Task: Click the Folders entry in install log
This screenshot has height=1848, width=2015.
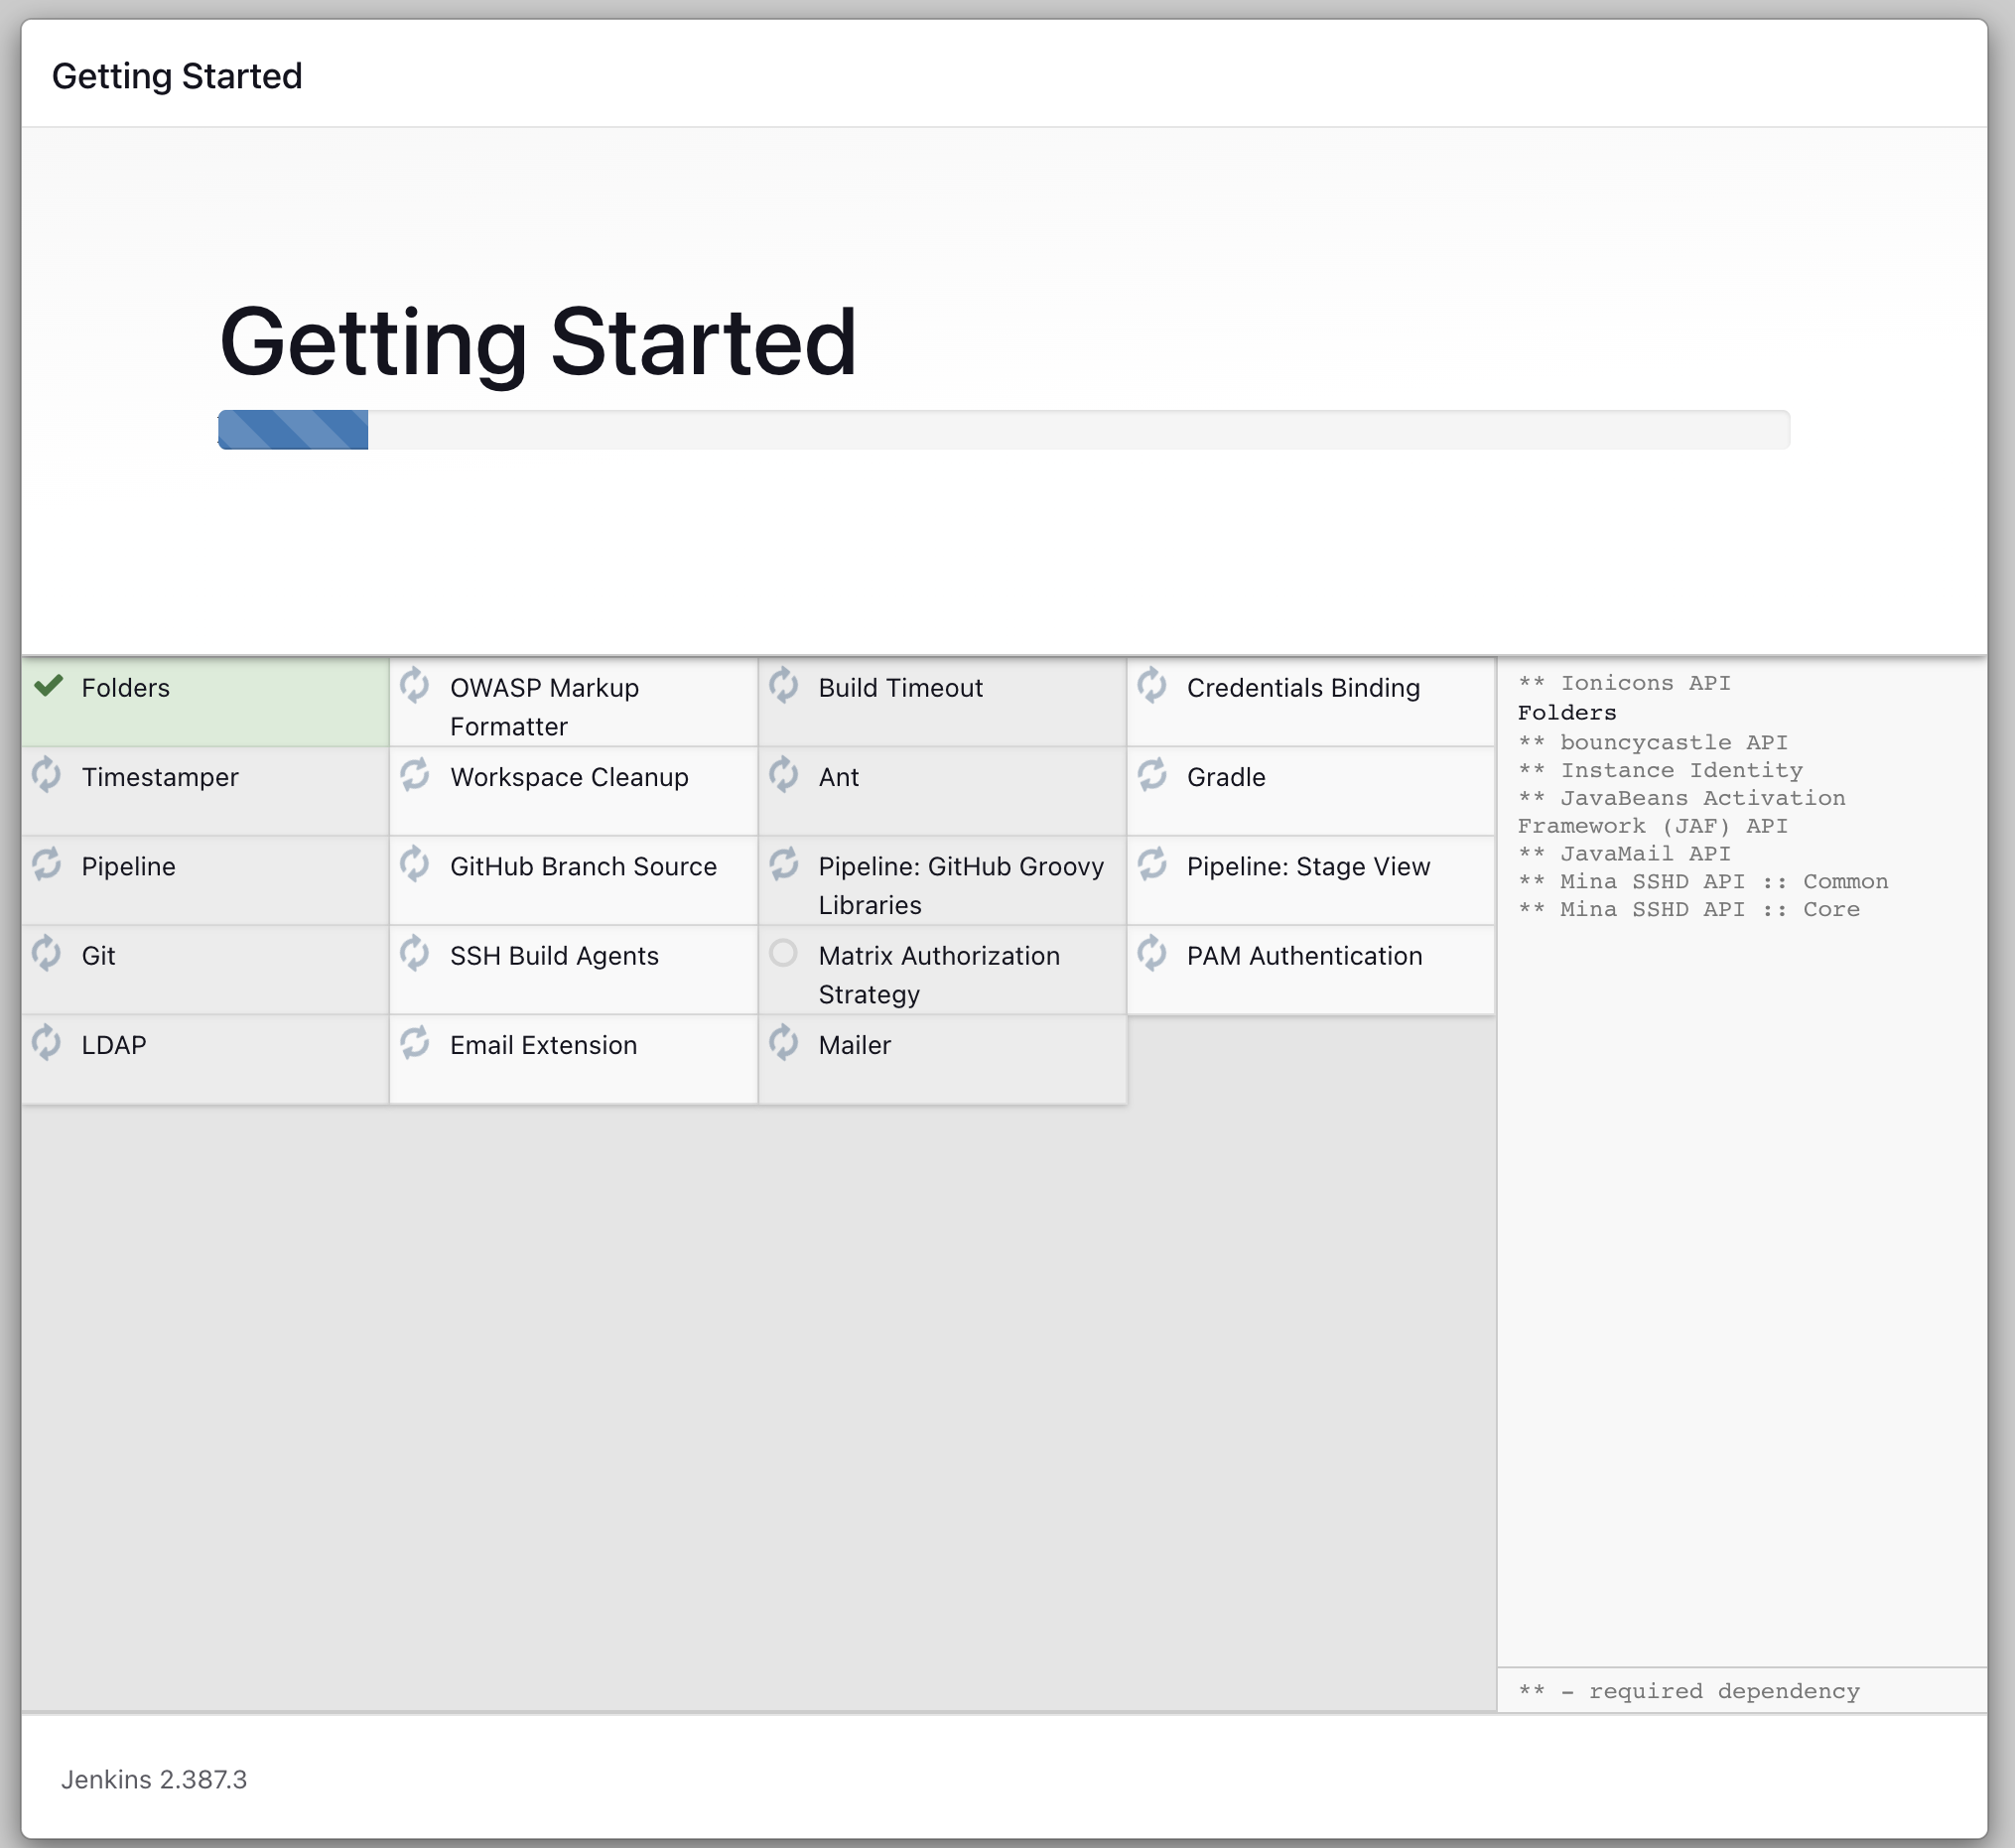Action: pyautogui.click(x=1567, y=713)
